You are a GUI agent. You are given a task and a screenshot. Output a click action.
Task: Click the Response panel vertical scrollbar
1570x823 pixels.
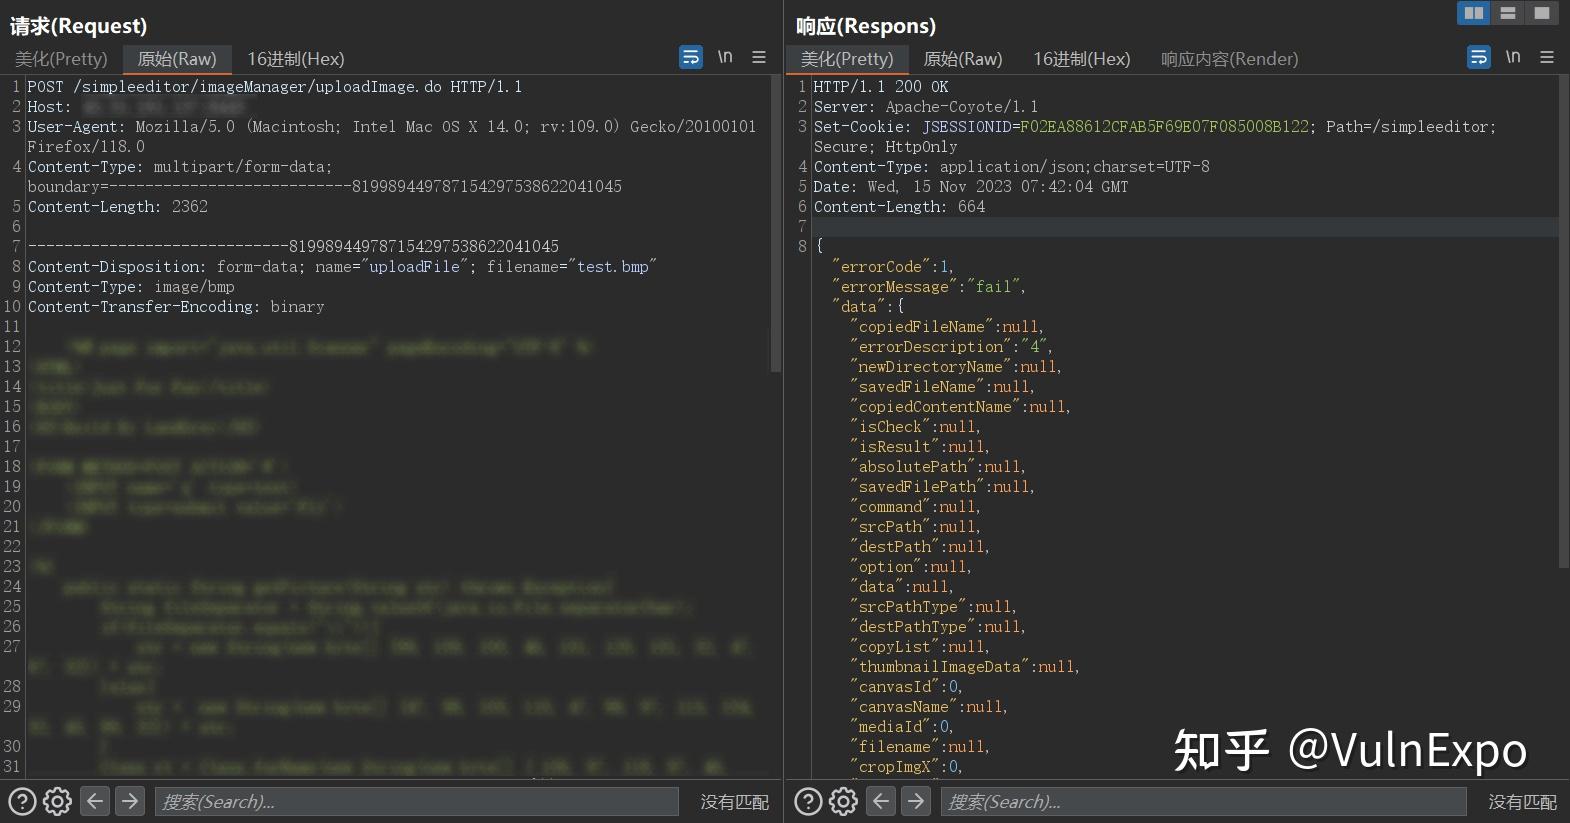tap(1564, 323)
